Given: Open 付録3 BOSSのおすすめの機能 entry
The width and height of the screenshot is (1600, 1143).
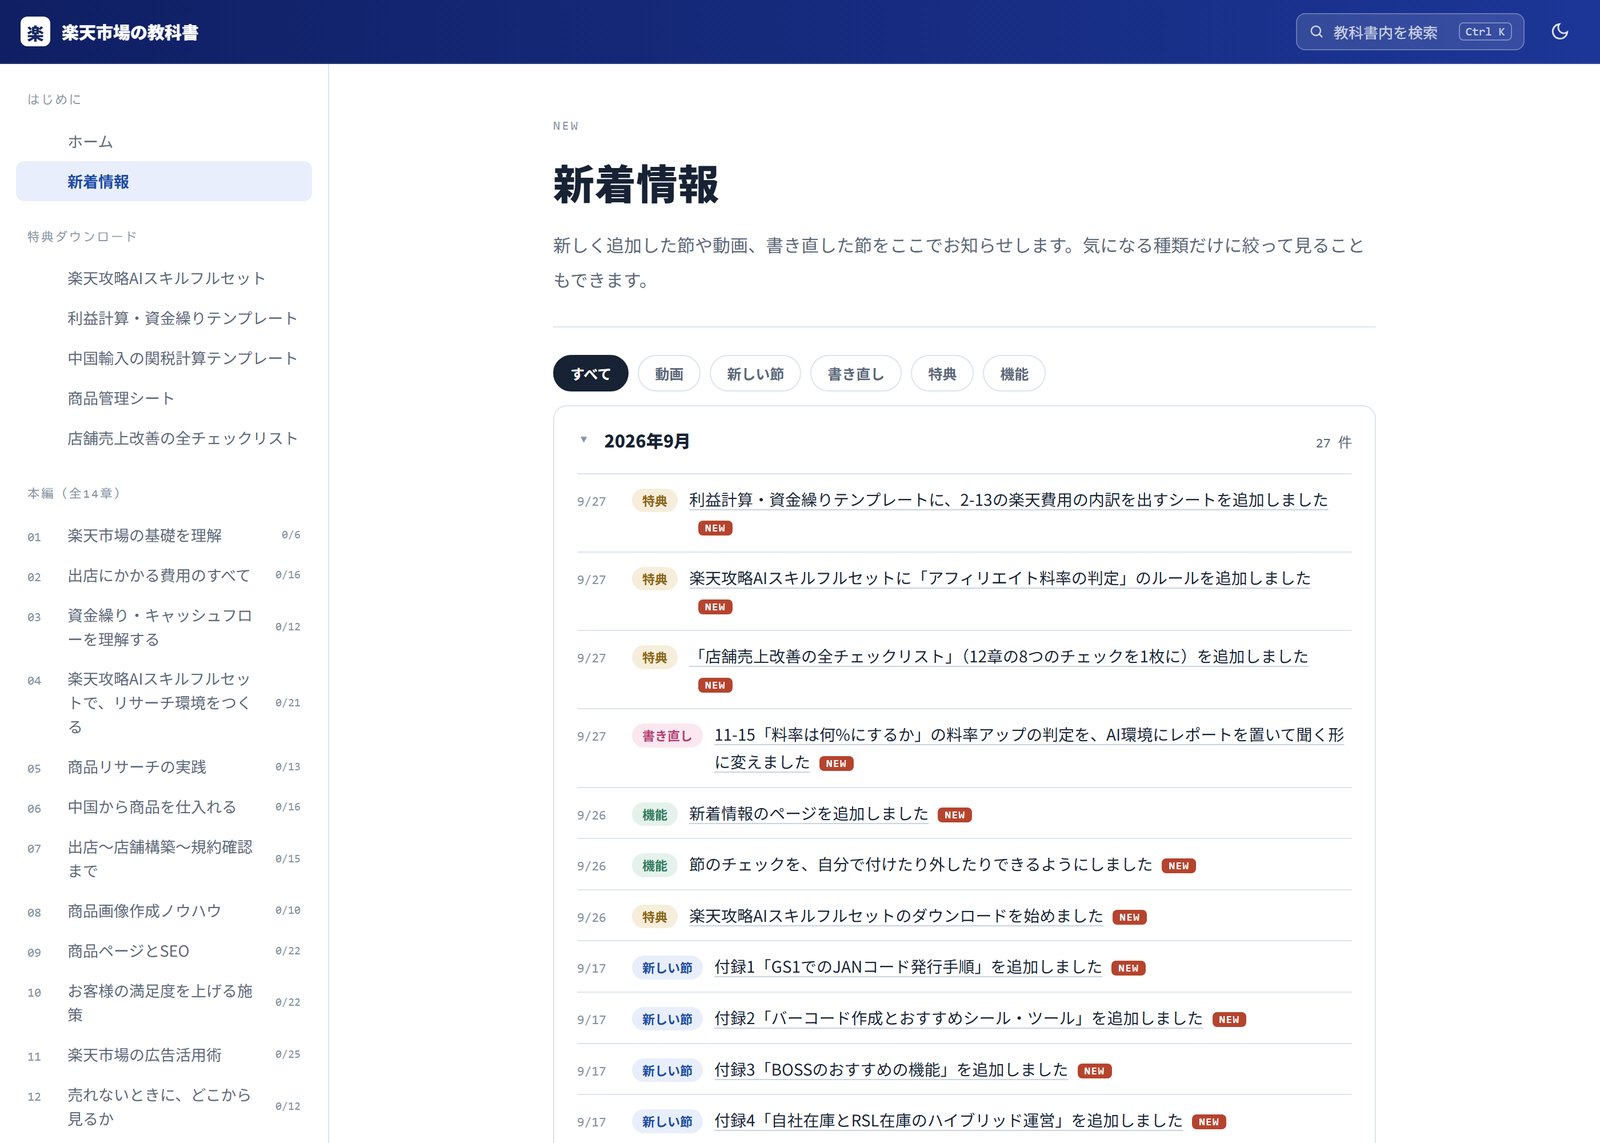Looking at the screenshot, I should (891, 1070).
